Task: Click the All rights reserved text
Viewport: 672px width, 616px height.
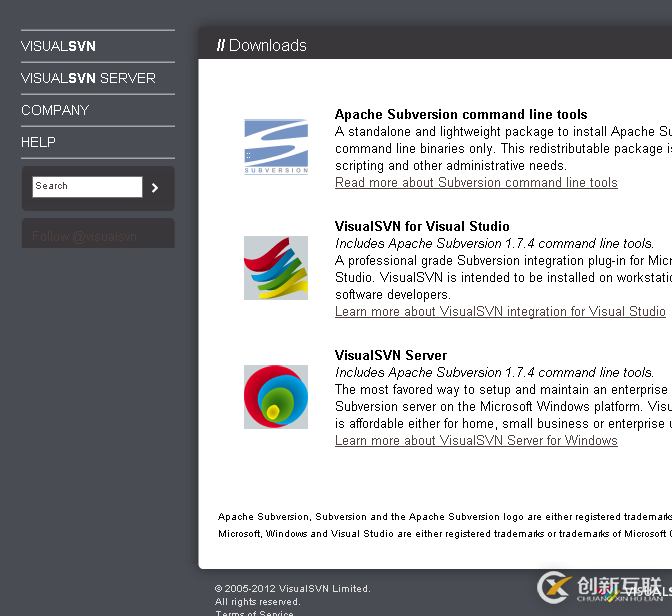Action: point(258,602)
